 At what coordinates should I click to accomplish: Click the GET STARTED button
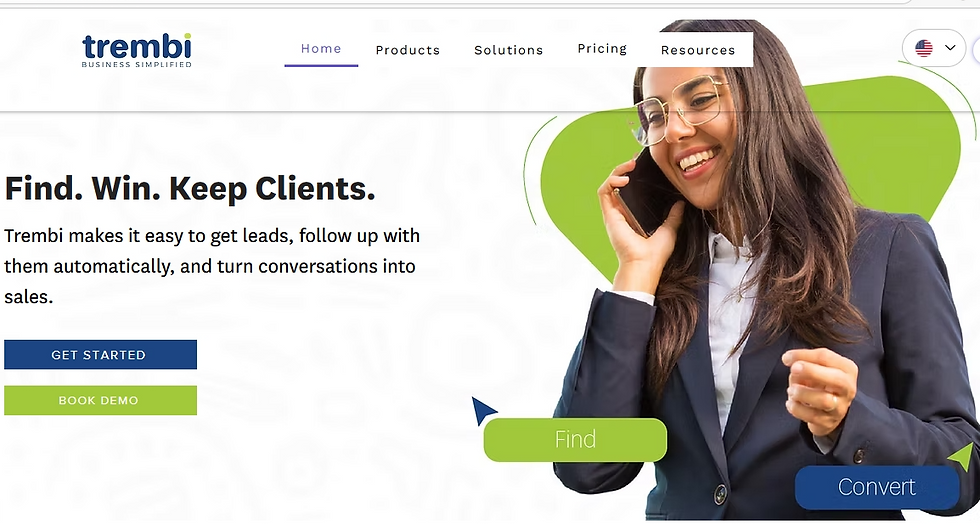(101, 355)
